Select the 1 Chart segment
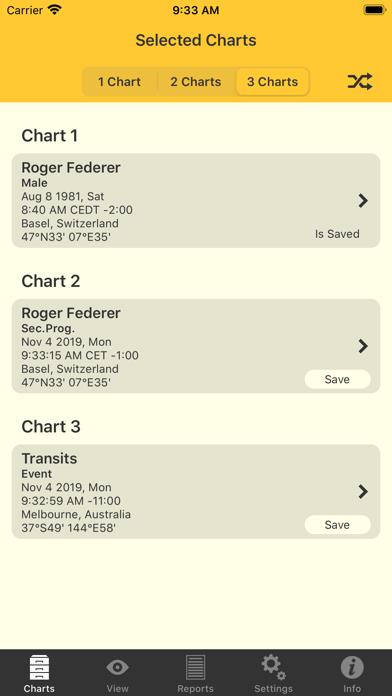The image size is (392, 696). click(x=119, y=82)
